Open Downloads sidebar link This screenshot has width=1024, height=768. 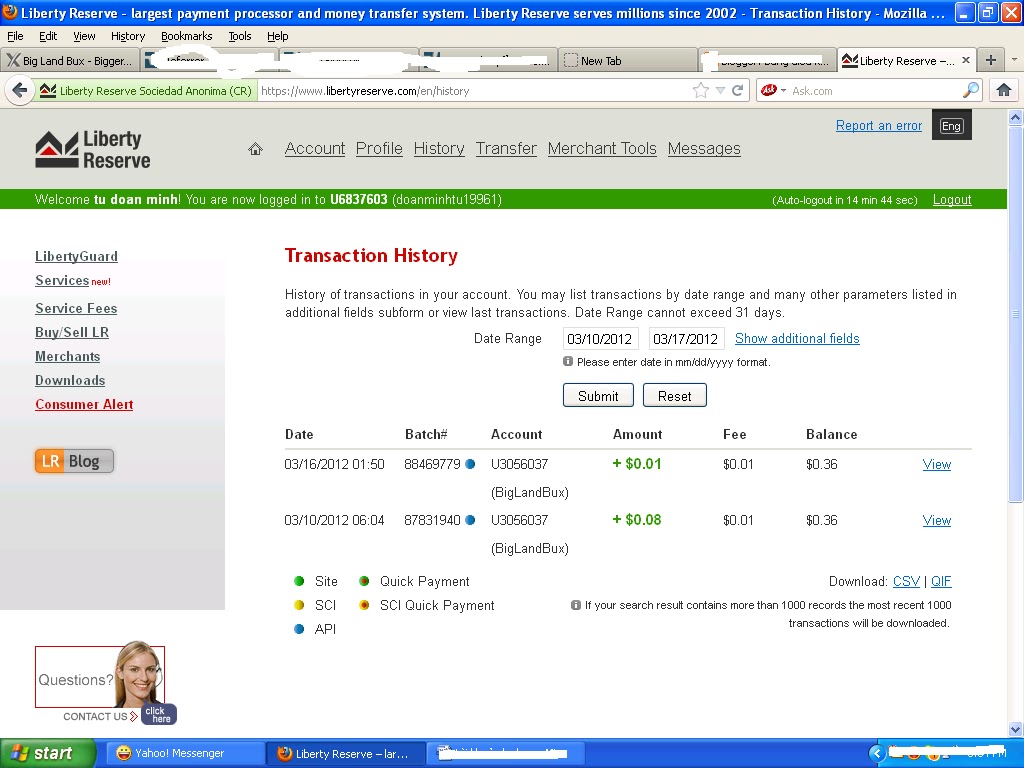point(70,381)
